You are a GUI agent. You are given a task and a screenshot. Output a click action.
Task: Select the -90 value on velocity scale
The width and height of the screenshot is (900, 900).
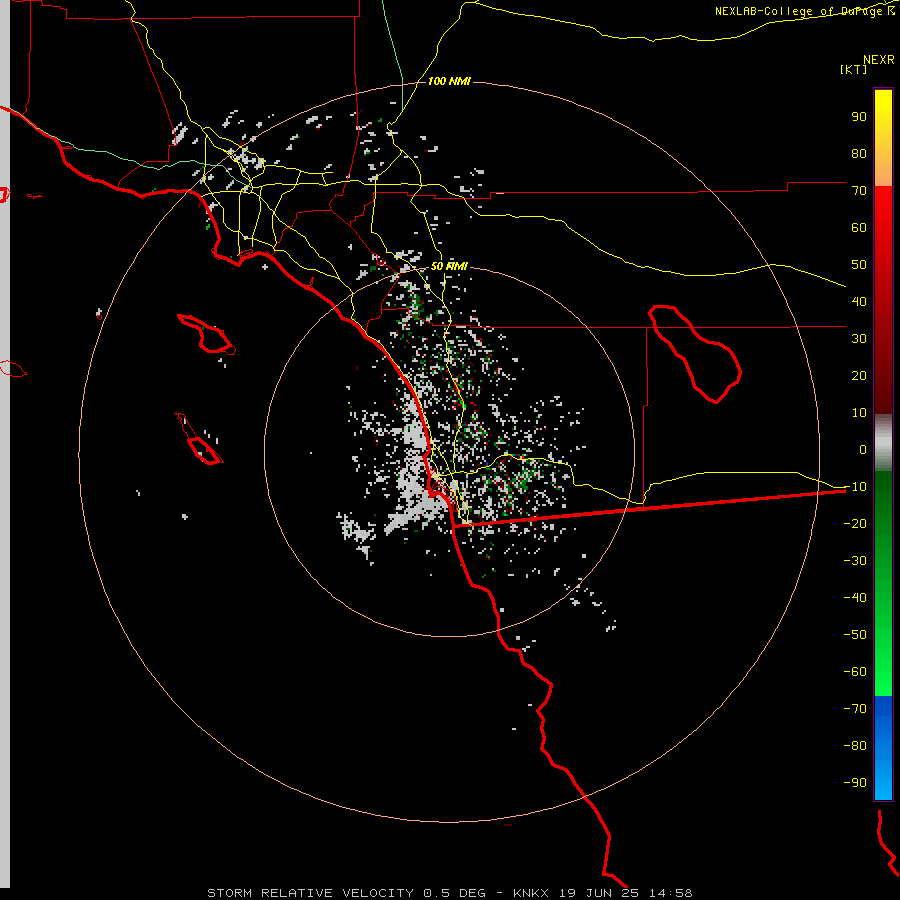[x=855, y=782]
